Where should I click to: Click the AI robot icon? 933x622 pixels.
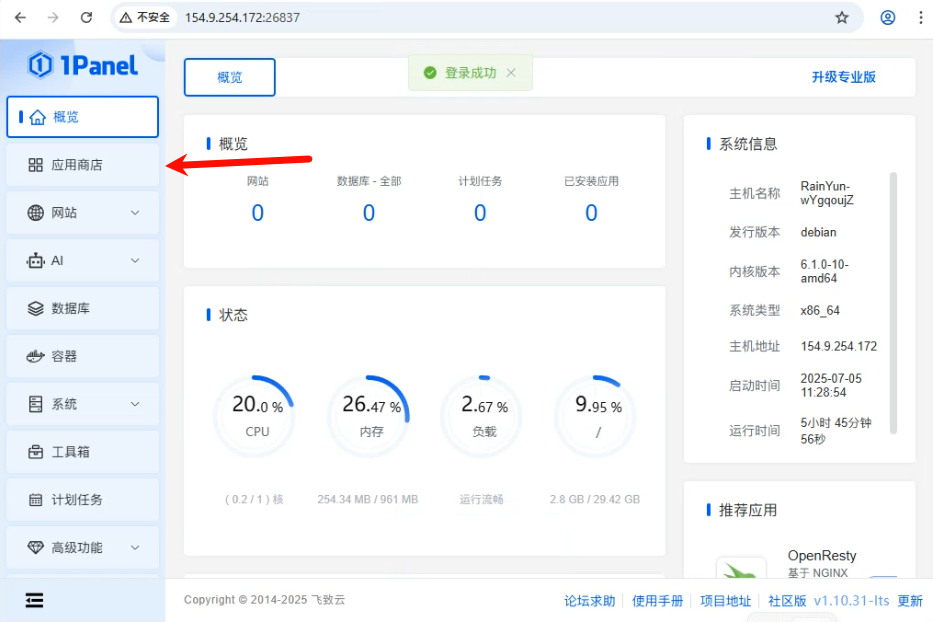[36, 261]
